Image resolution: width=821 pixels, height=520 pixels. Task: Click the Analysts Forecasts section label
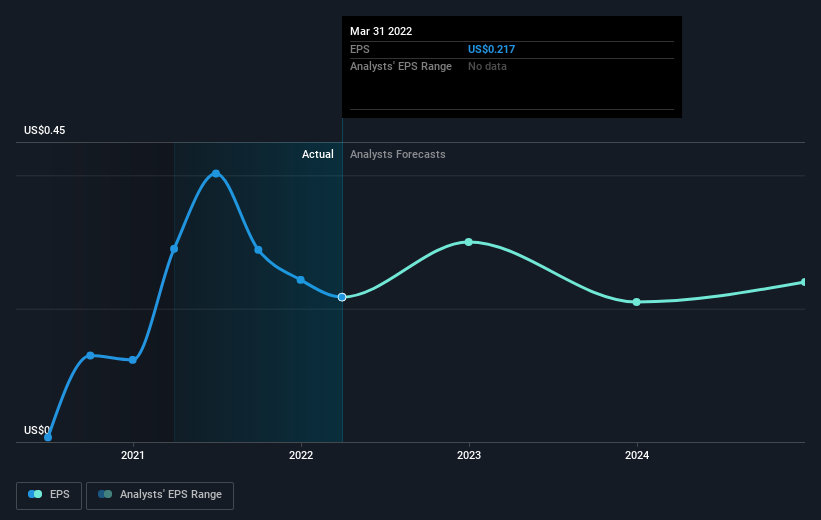point(398,155)
